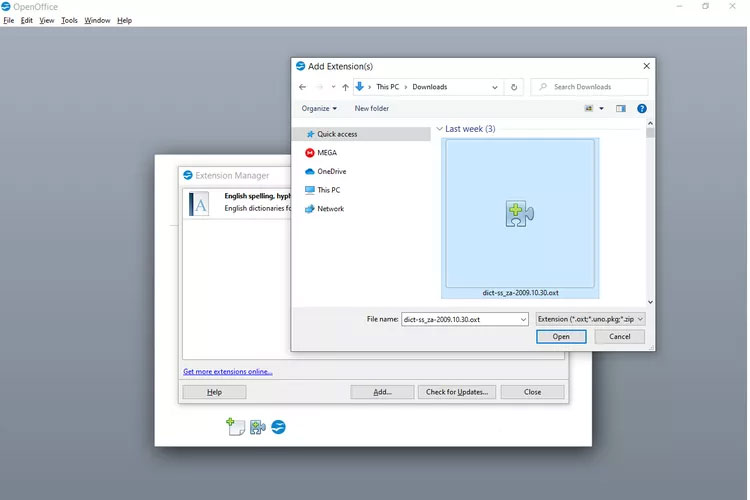This screenshot has height=500, width=750.
Task: Click Add... button in Extension Manager
Action: pyautogui.click(x=382, y=392)
